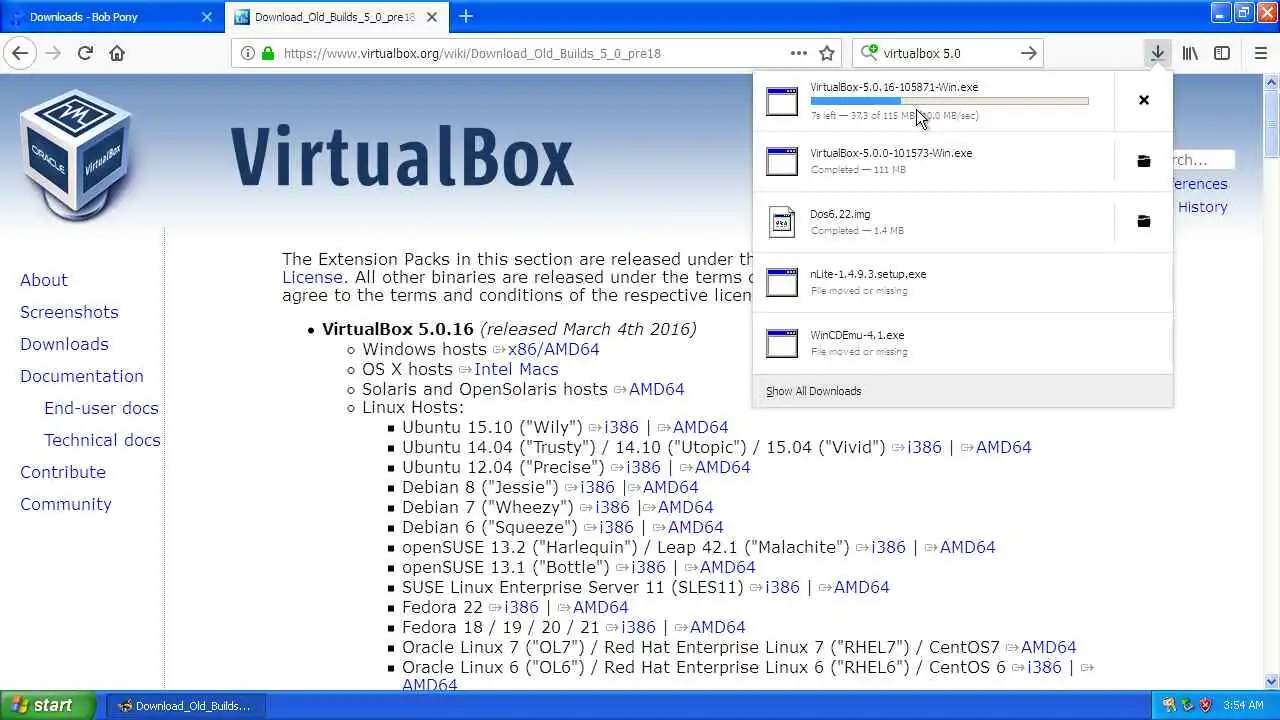
Task: Open the History link at top right
Action: click(1202, 207)
